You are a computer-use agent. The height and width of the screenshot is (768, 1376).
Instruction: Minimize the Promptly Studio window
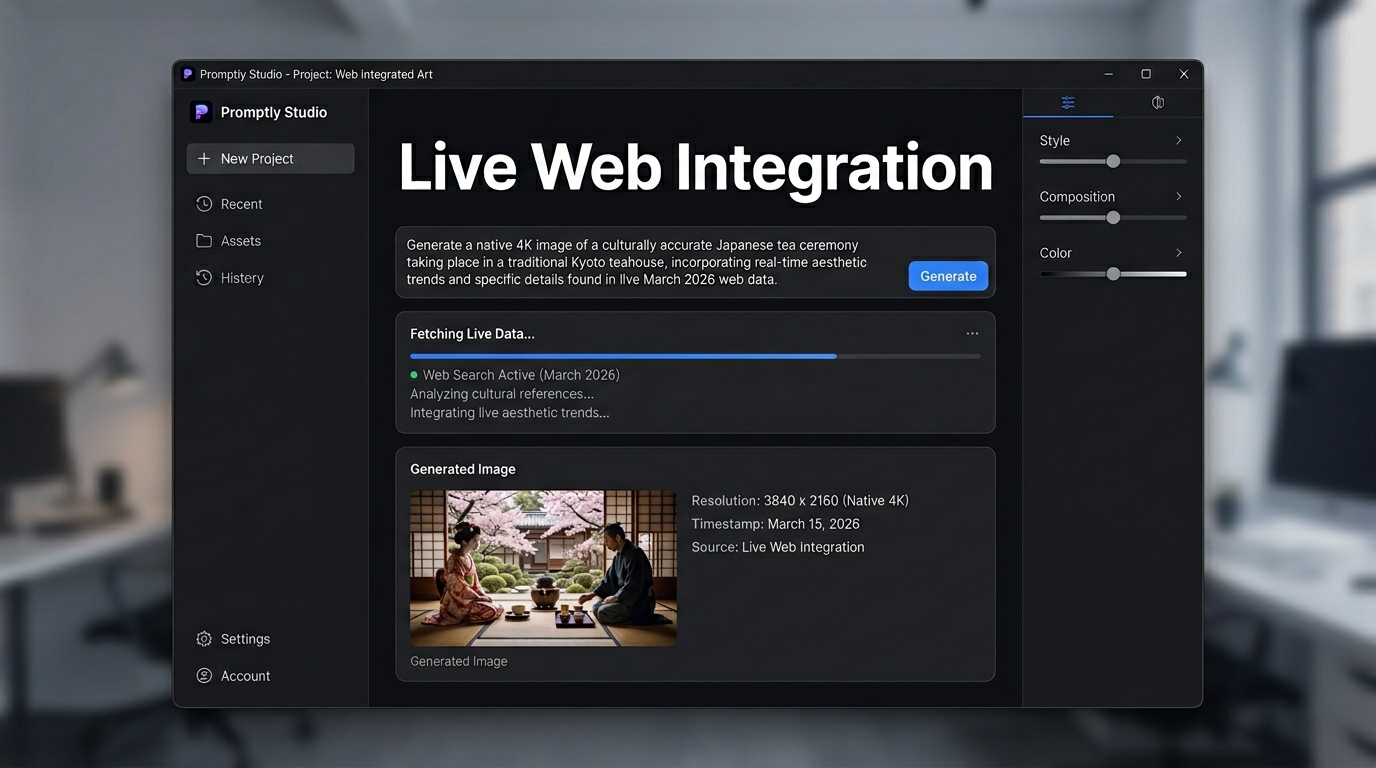point(1109,74)
